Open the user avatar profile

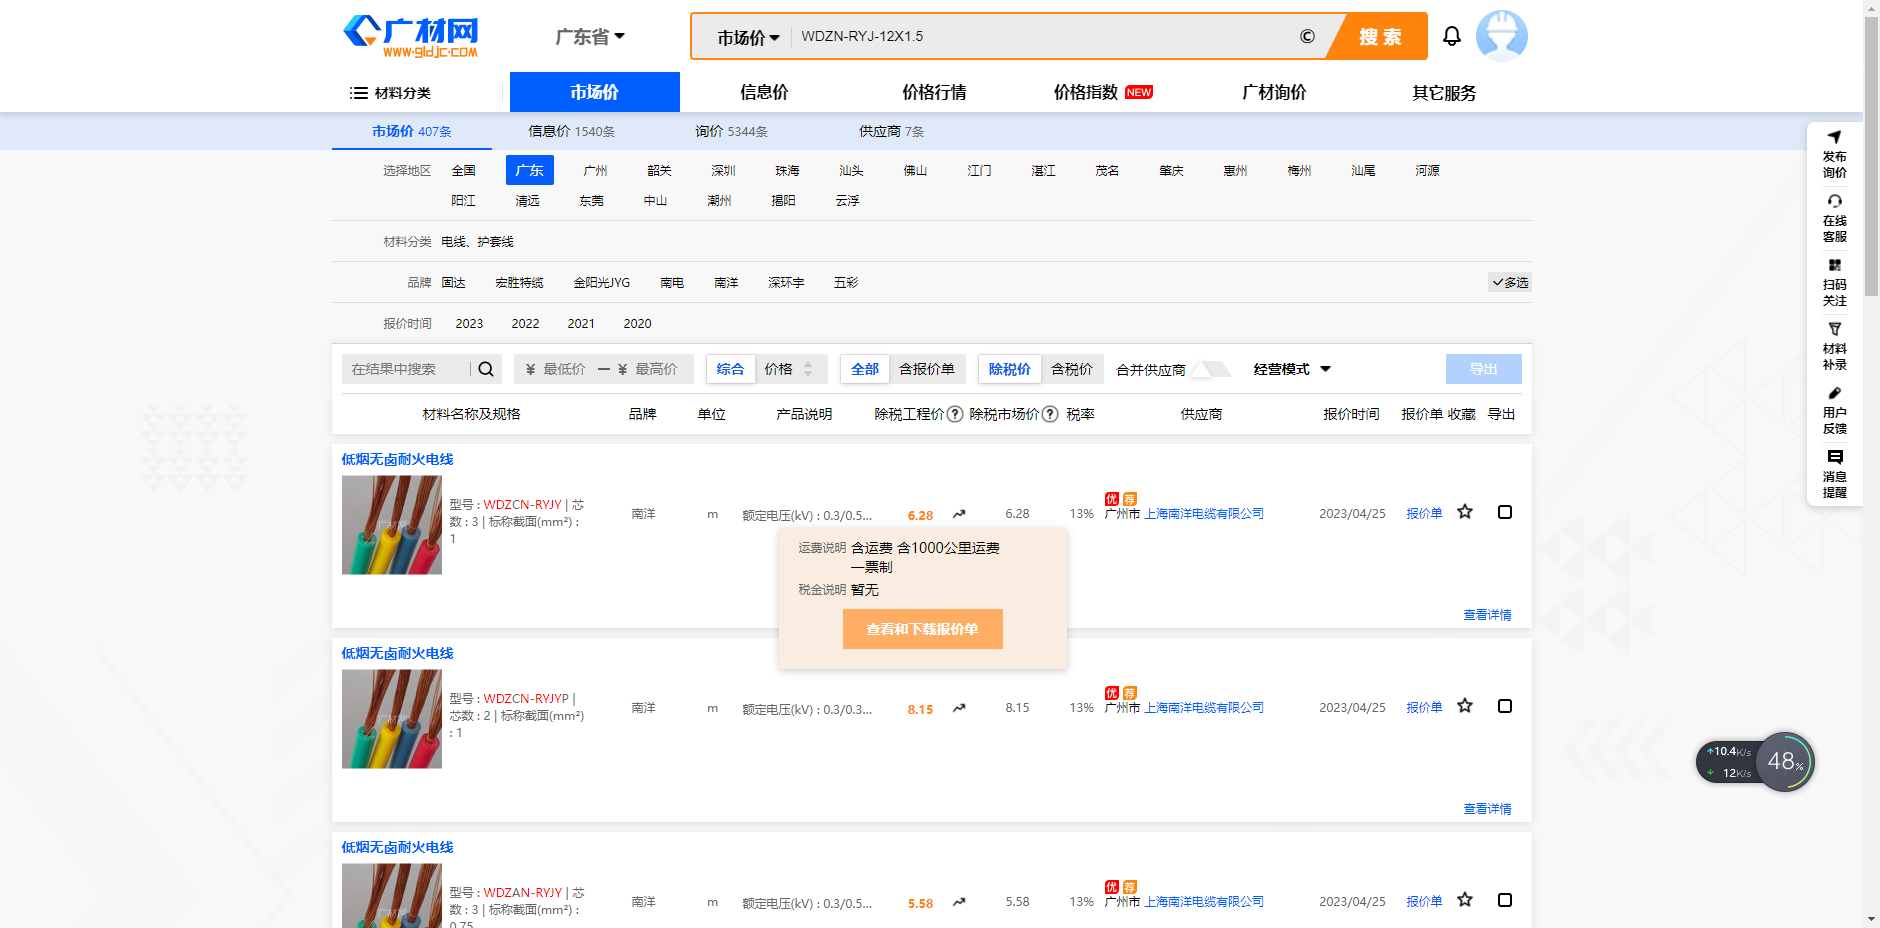tap(1501, 36)
